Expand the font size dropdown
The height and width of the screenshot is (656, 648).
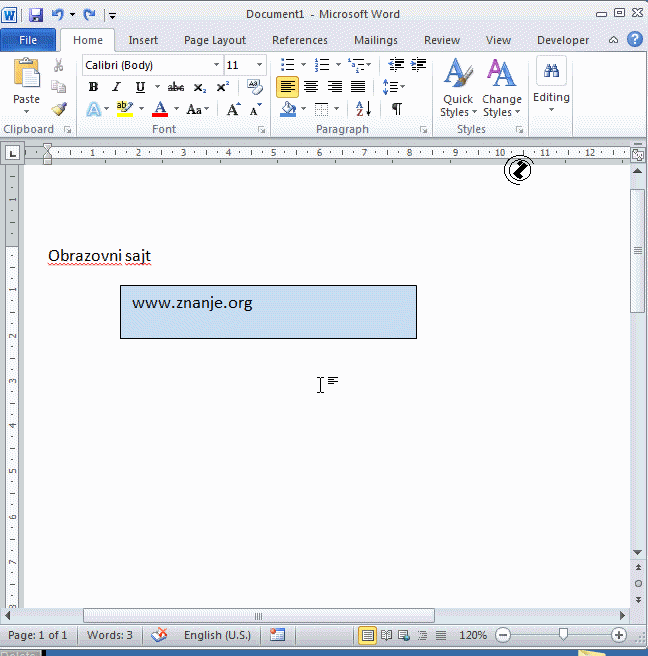point(259,65)
